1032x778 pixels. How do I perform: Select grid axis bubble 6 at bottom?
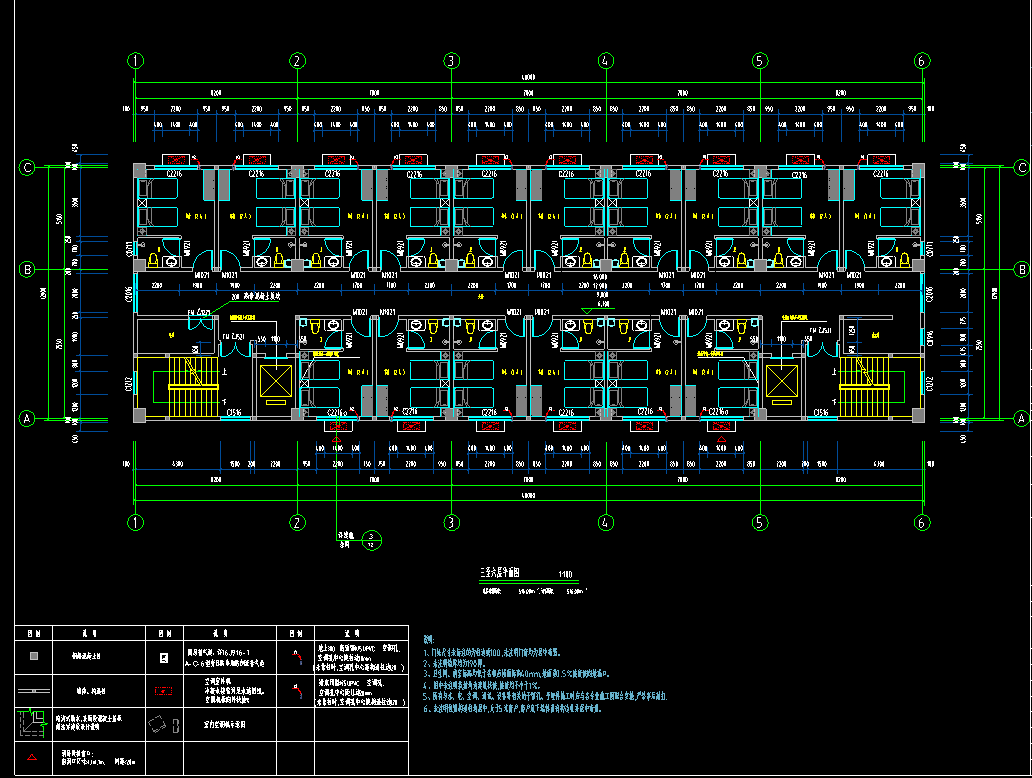[921, 522]
